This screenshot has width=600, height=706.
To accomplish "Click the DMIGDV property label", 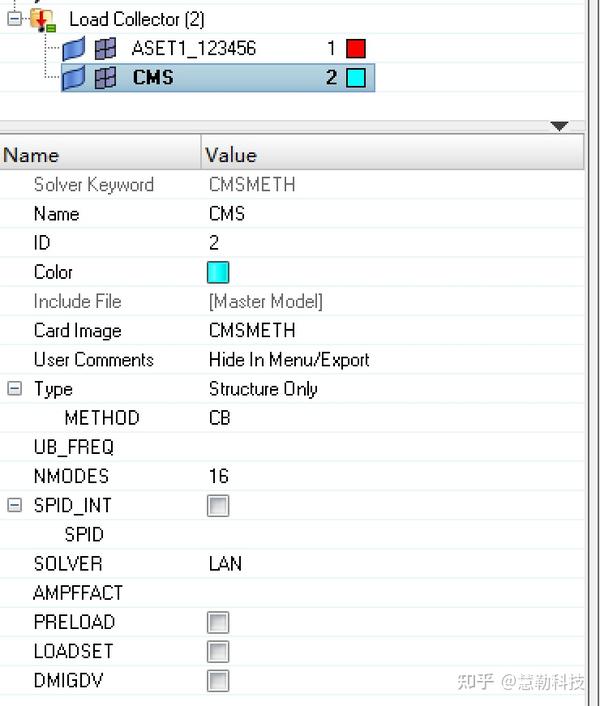I will (68, 680).
